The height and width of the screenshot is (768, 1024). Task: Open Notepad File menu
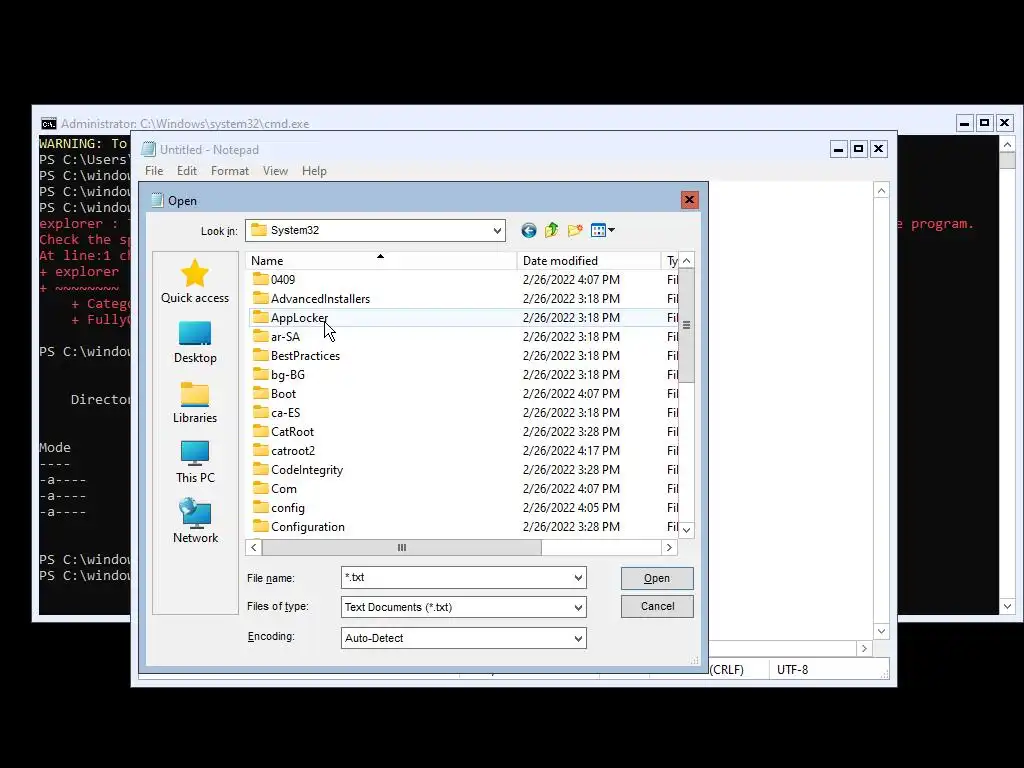point(154,170)
